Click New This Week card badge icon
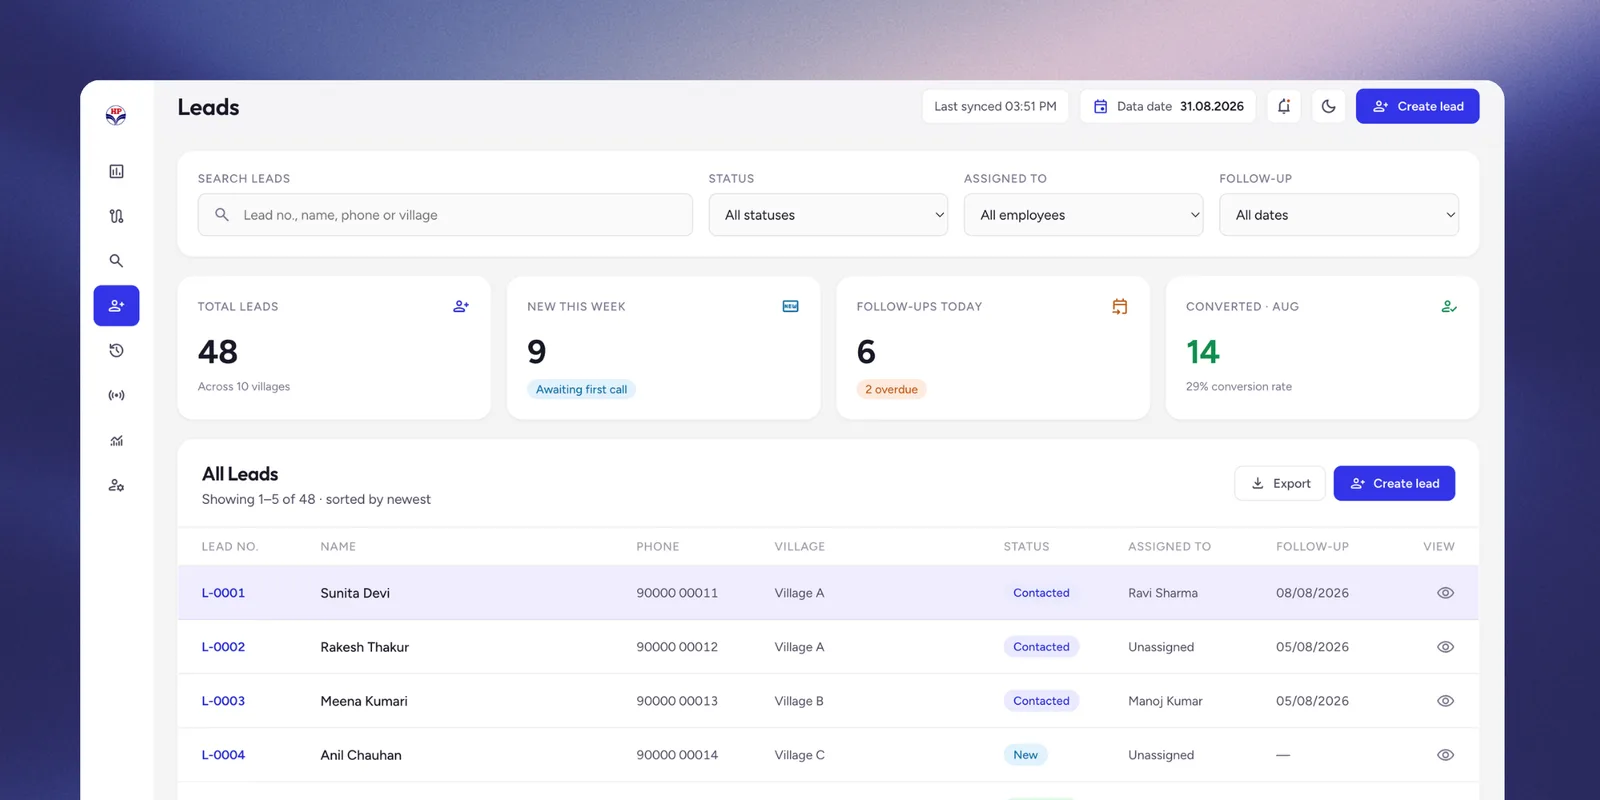1600x800 pixels. coord(790,306)
